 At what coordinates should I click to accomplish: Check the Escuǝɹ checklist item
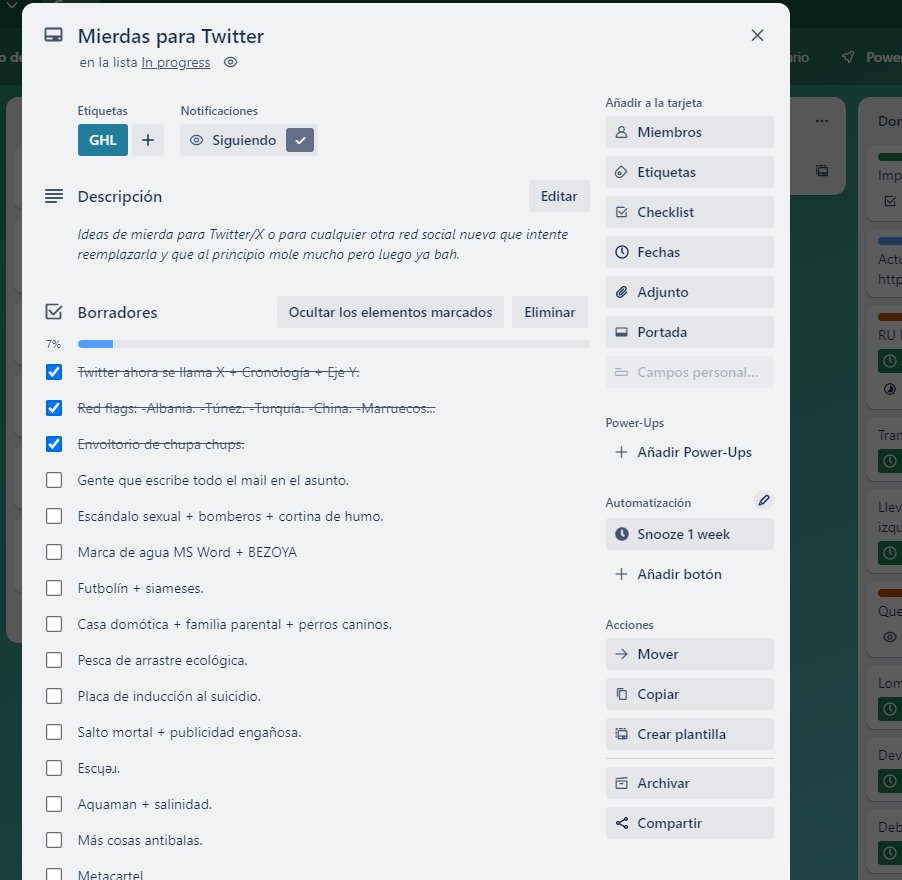point(54,768)
